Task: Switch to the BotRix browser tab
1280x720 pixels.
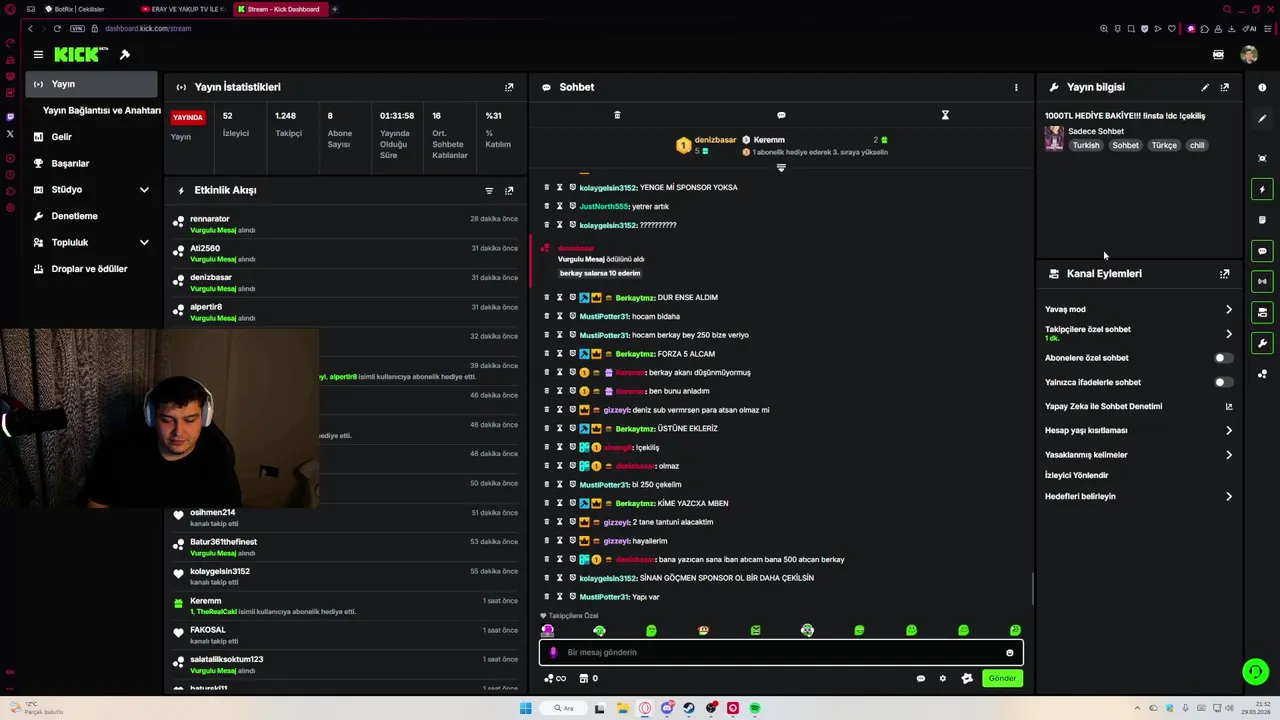Action: (x=80, y=9)
